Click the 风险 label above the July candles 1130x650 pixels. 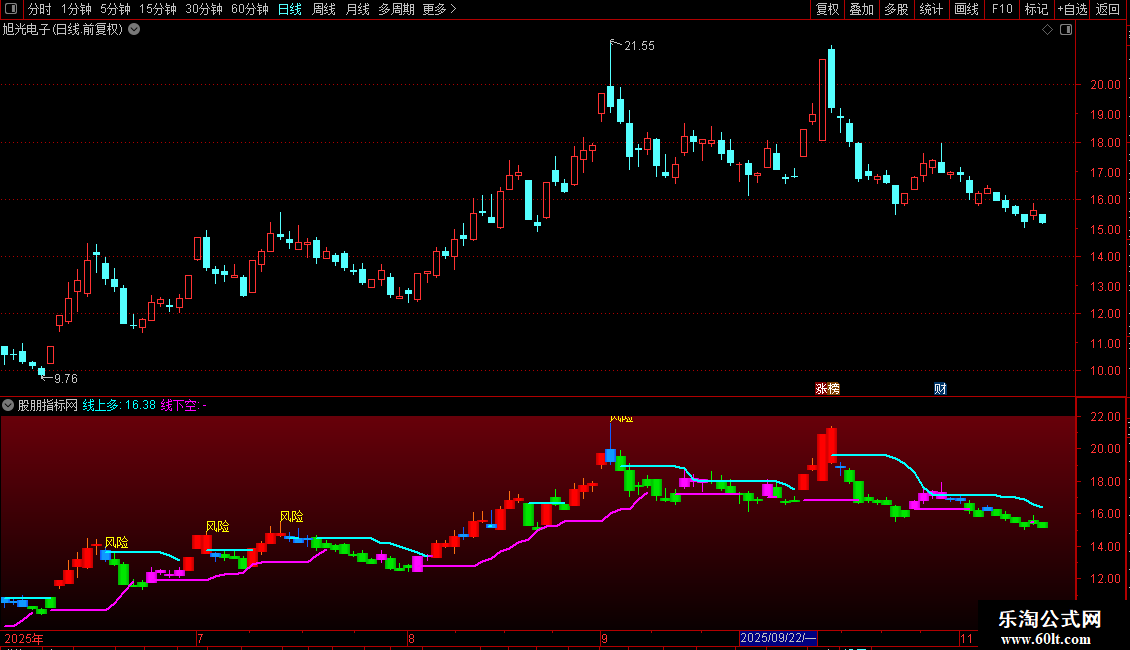(x=218, y=526)
